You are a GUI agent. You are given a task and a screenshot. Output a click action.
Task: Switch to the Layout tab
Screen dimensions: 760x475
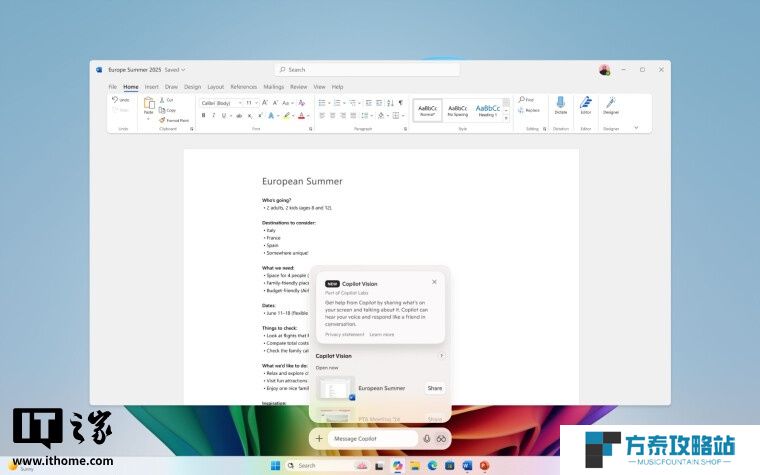pos(216,87)
